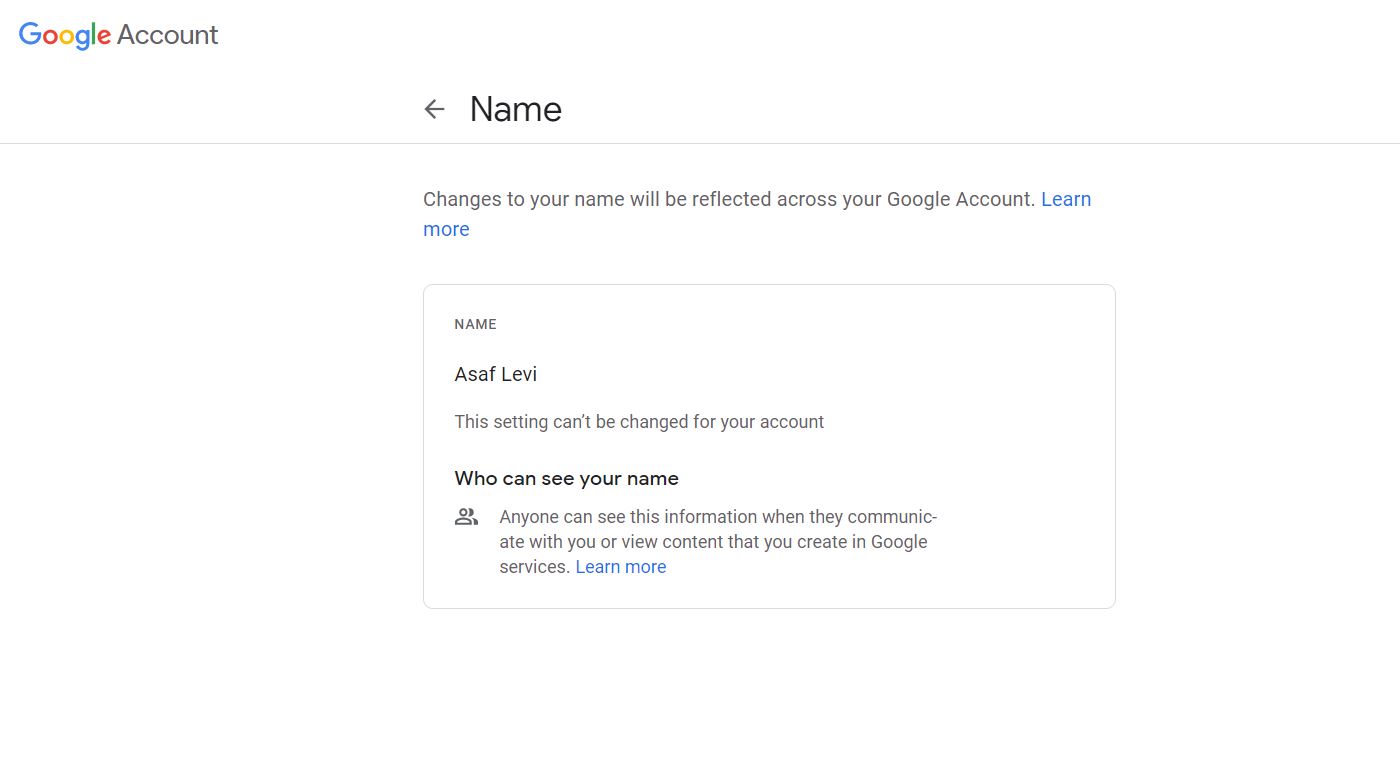Click the small NAME label in card
1400x775 pixels.
point(475,324)
